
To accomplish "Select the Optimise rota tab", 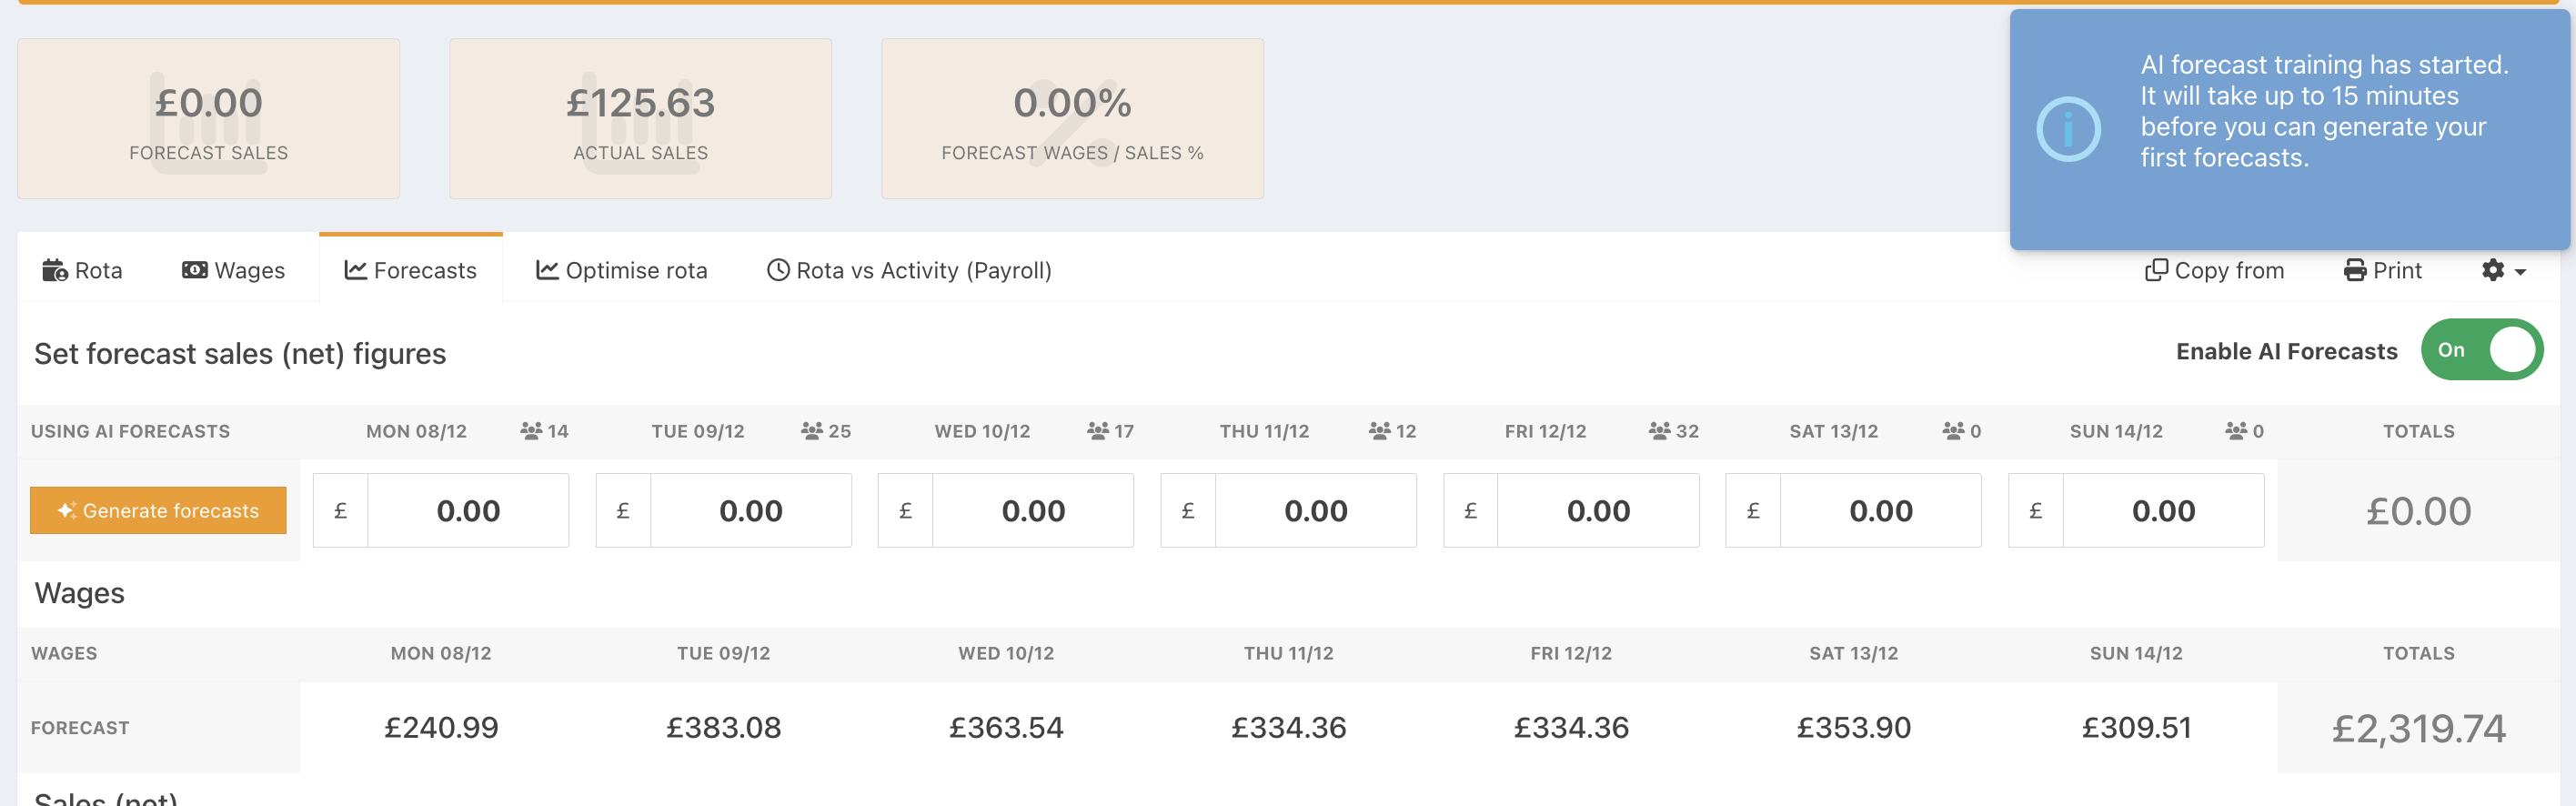I will coord(622,270).
